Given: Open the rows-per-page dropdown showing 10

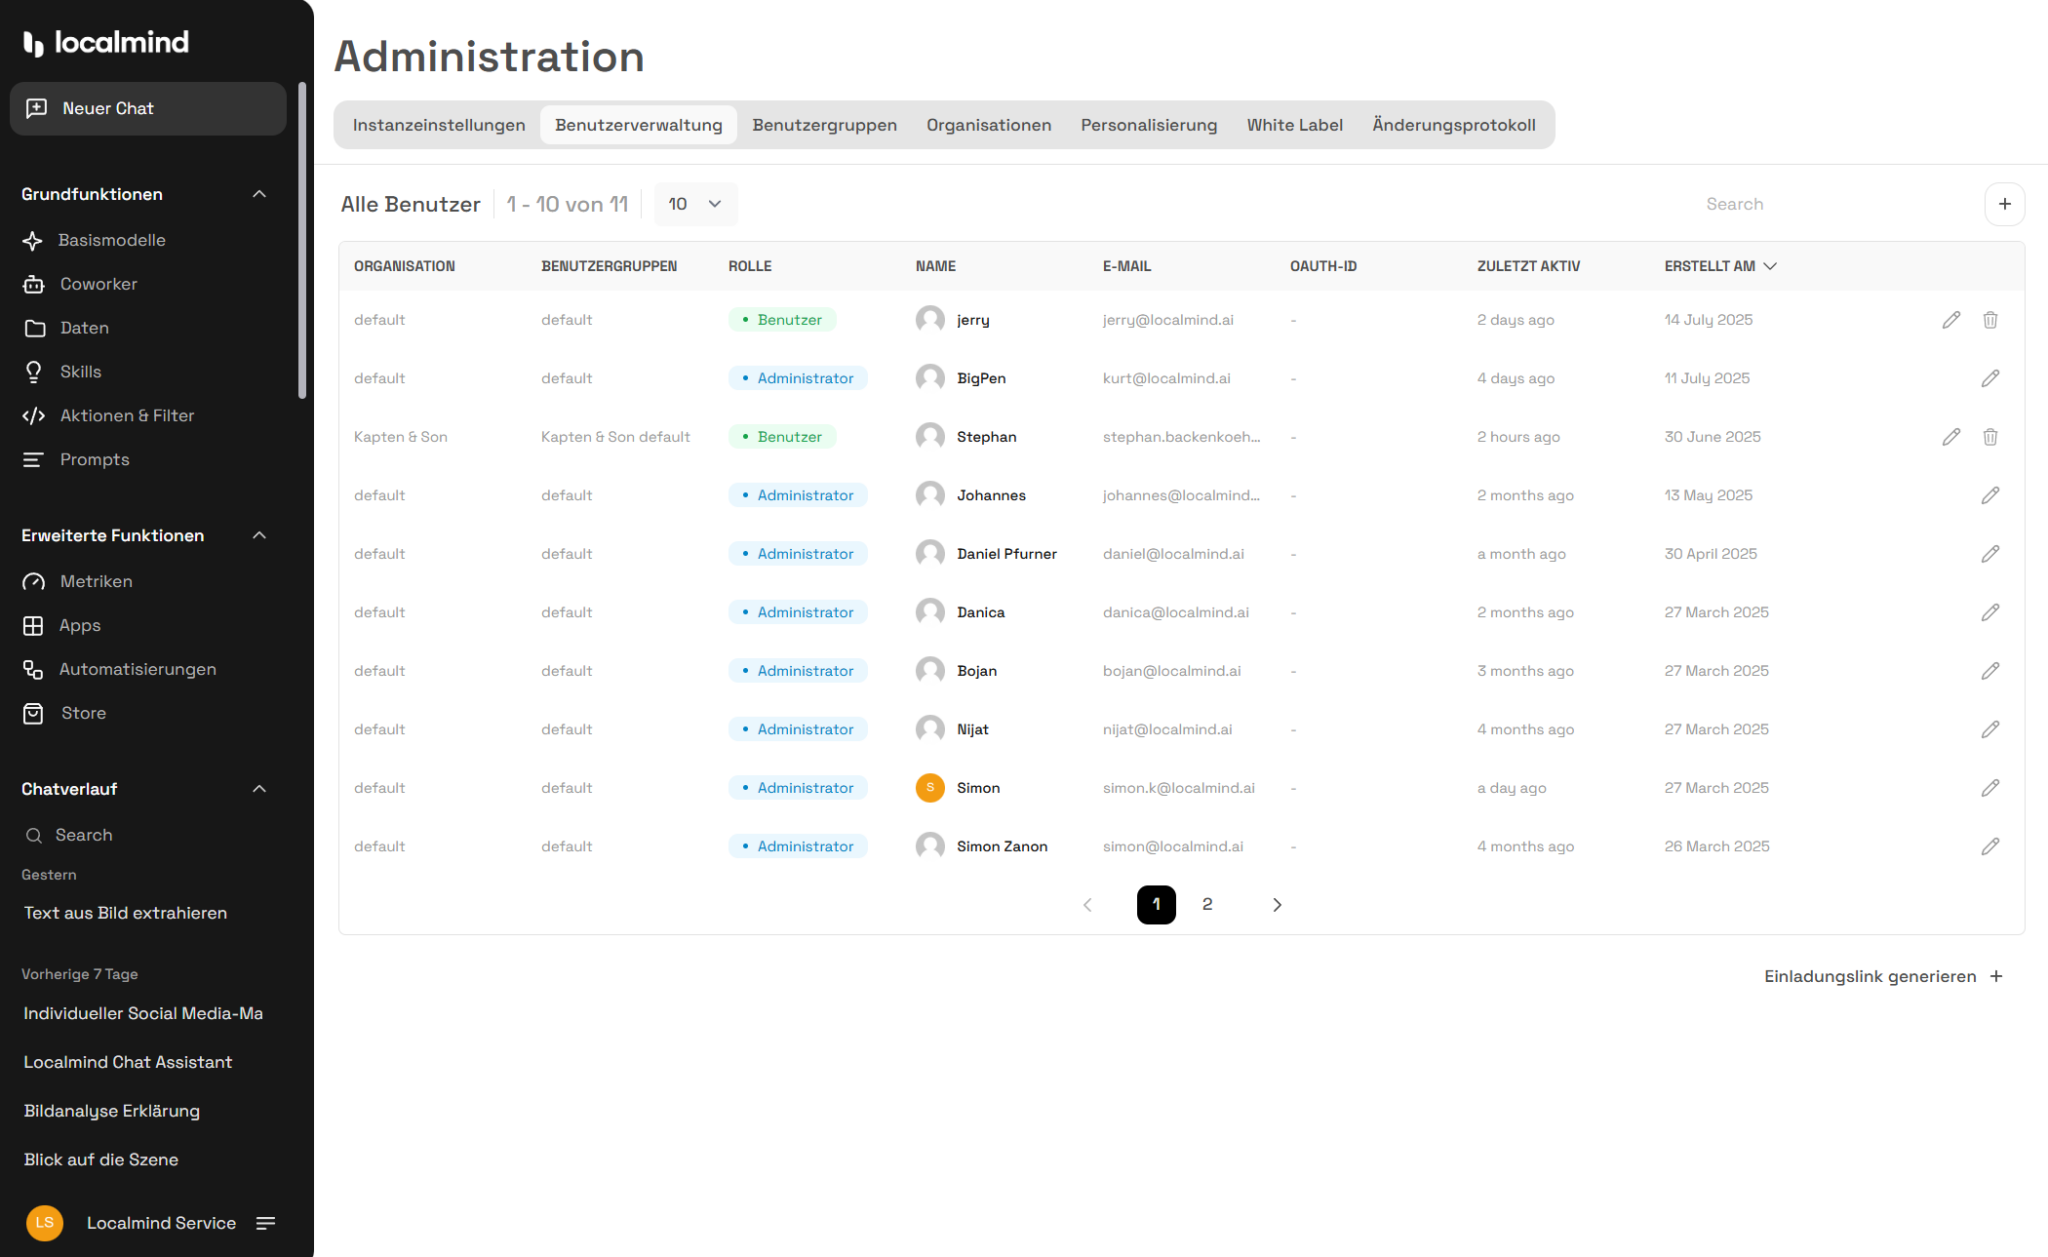Looking at the screenshot, I should 695,204.
